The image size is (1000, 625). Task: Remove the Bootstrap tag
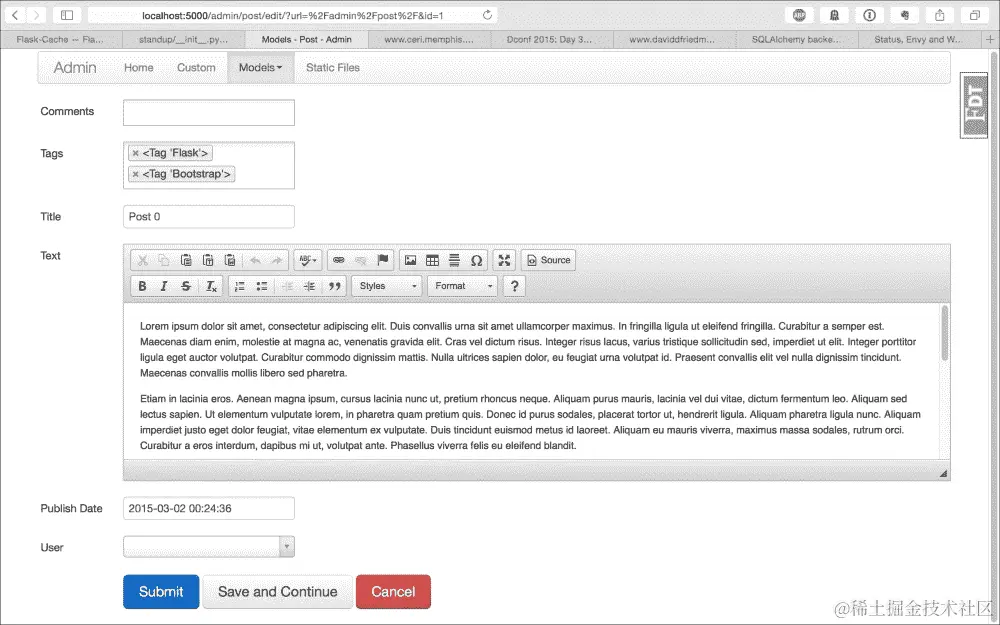pyautogui.click(x=135, y=174)
